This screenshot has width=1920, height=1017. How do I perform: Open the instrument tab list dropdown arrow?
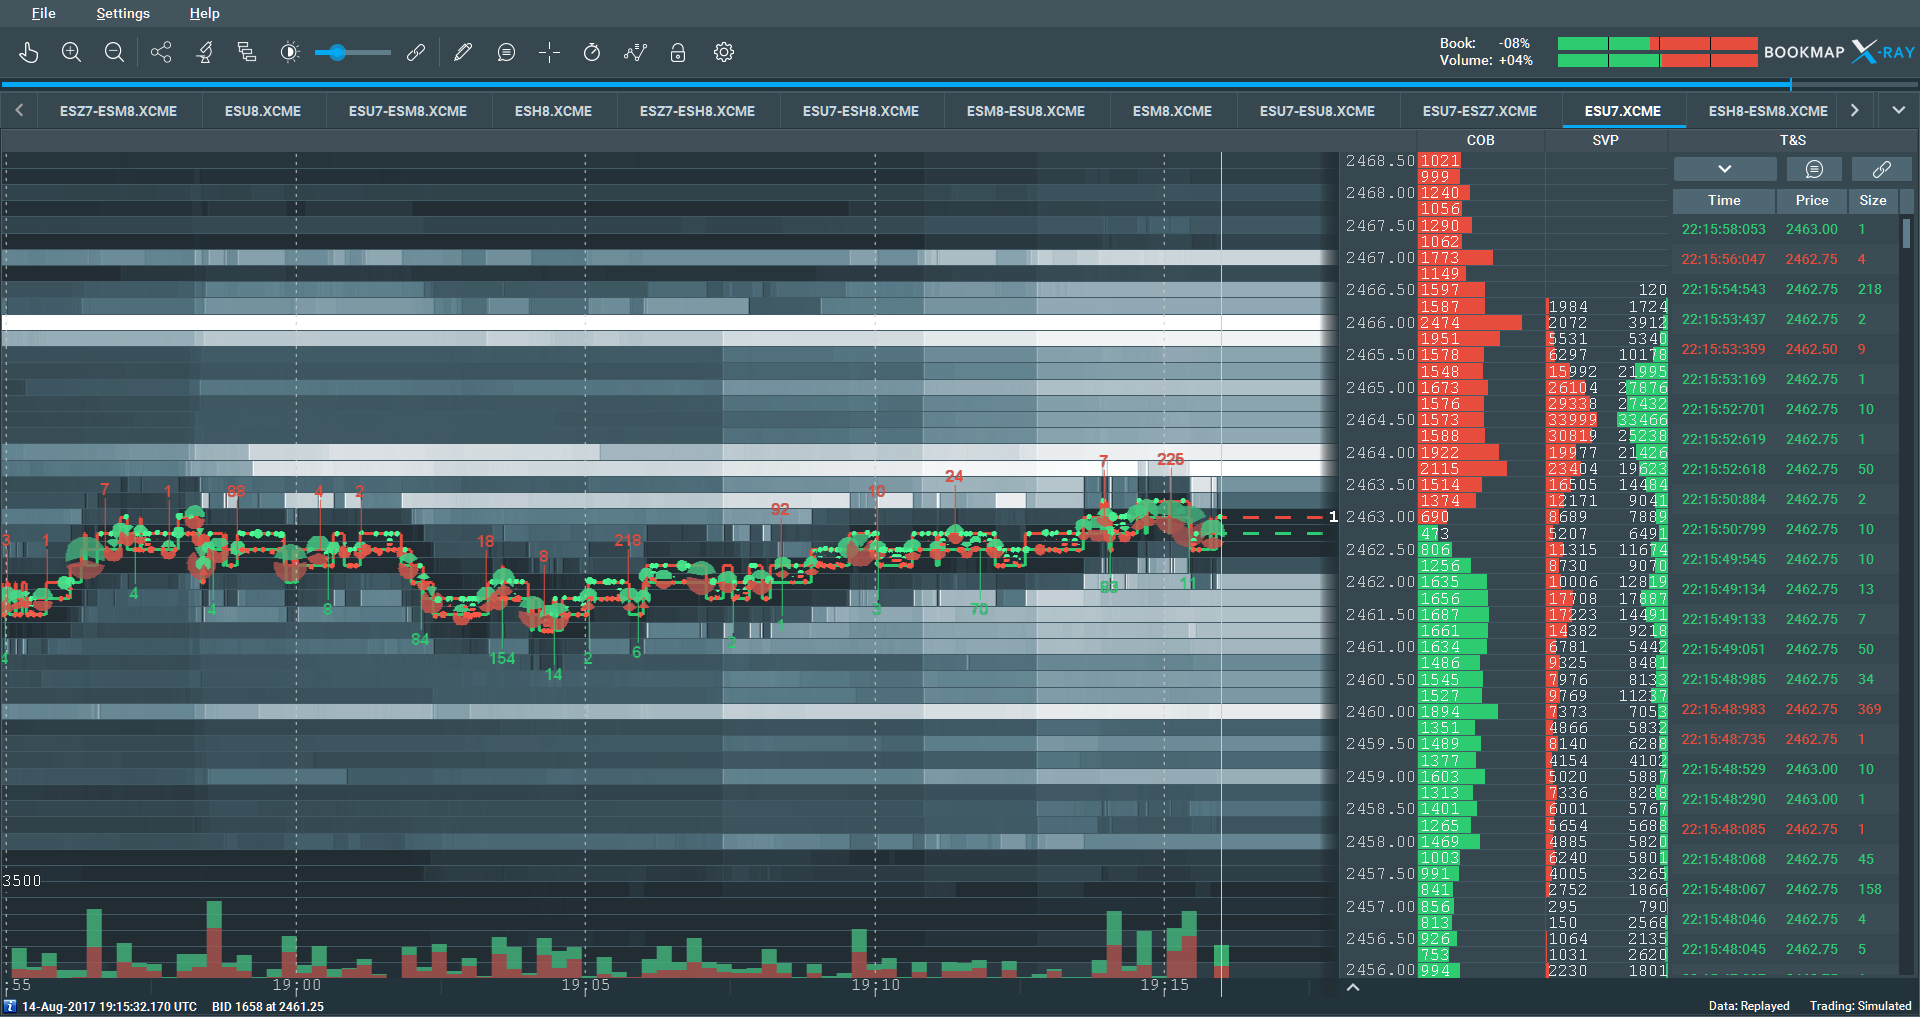coord(1898,111)
